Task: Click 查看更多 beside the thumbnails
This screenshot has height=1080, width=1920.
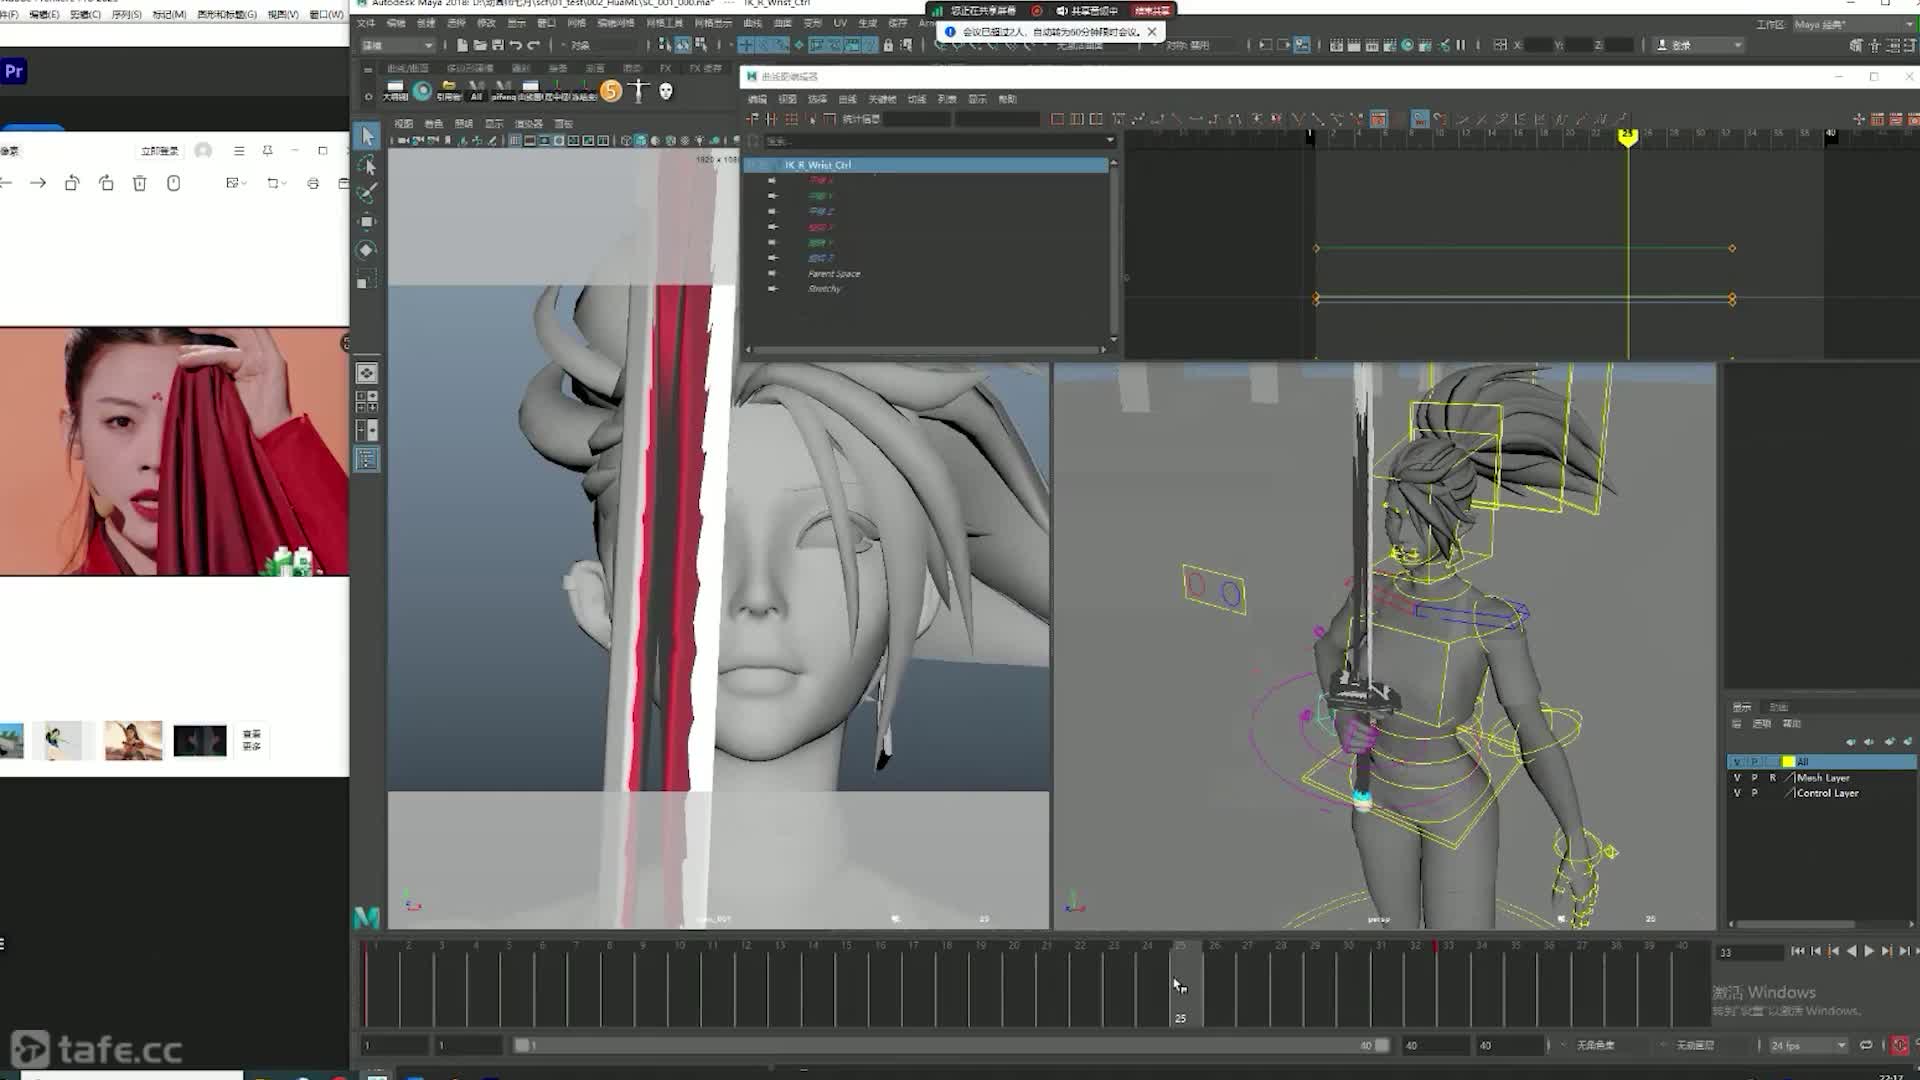Action: (x=252, y=740)
